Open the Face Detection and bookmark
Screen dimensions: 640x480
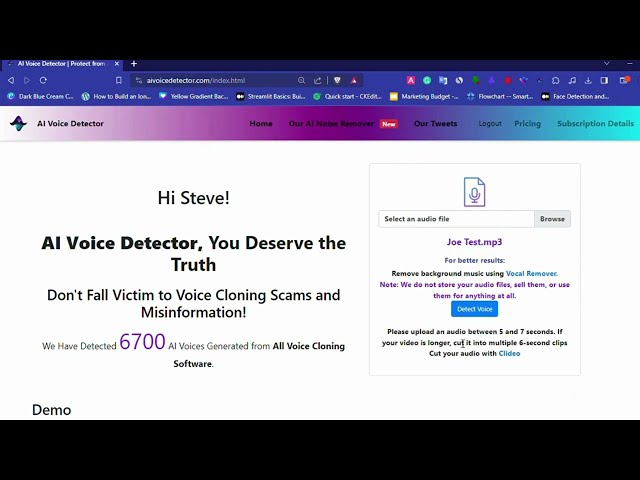(576, 96)
